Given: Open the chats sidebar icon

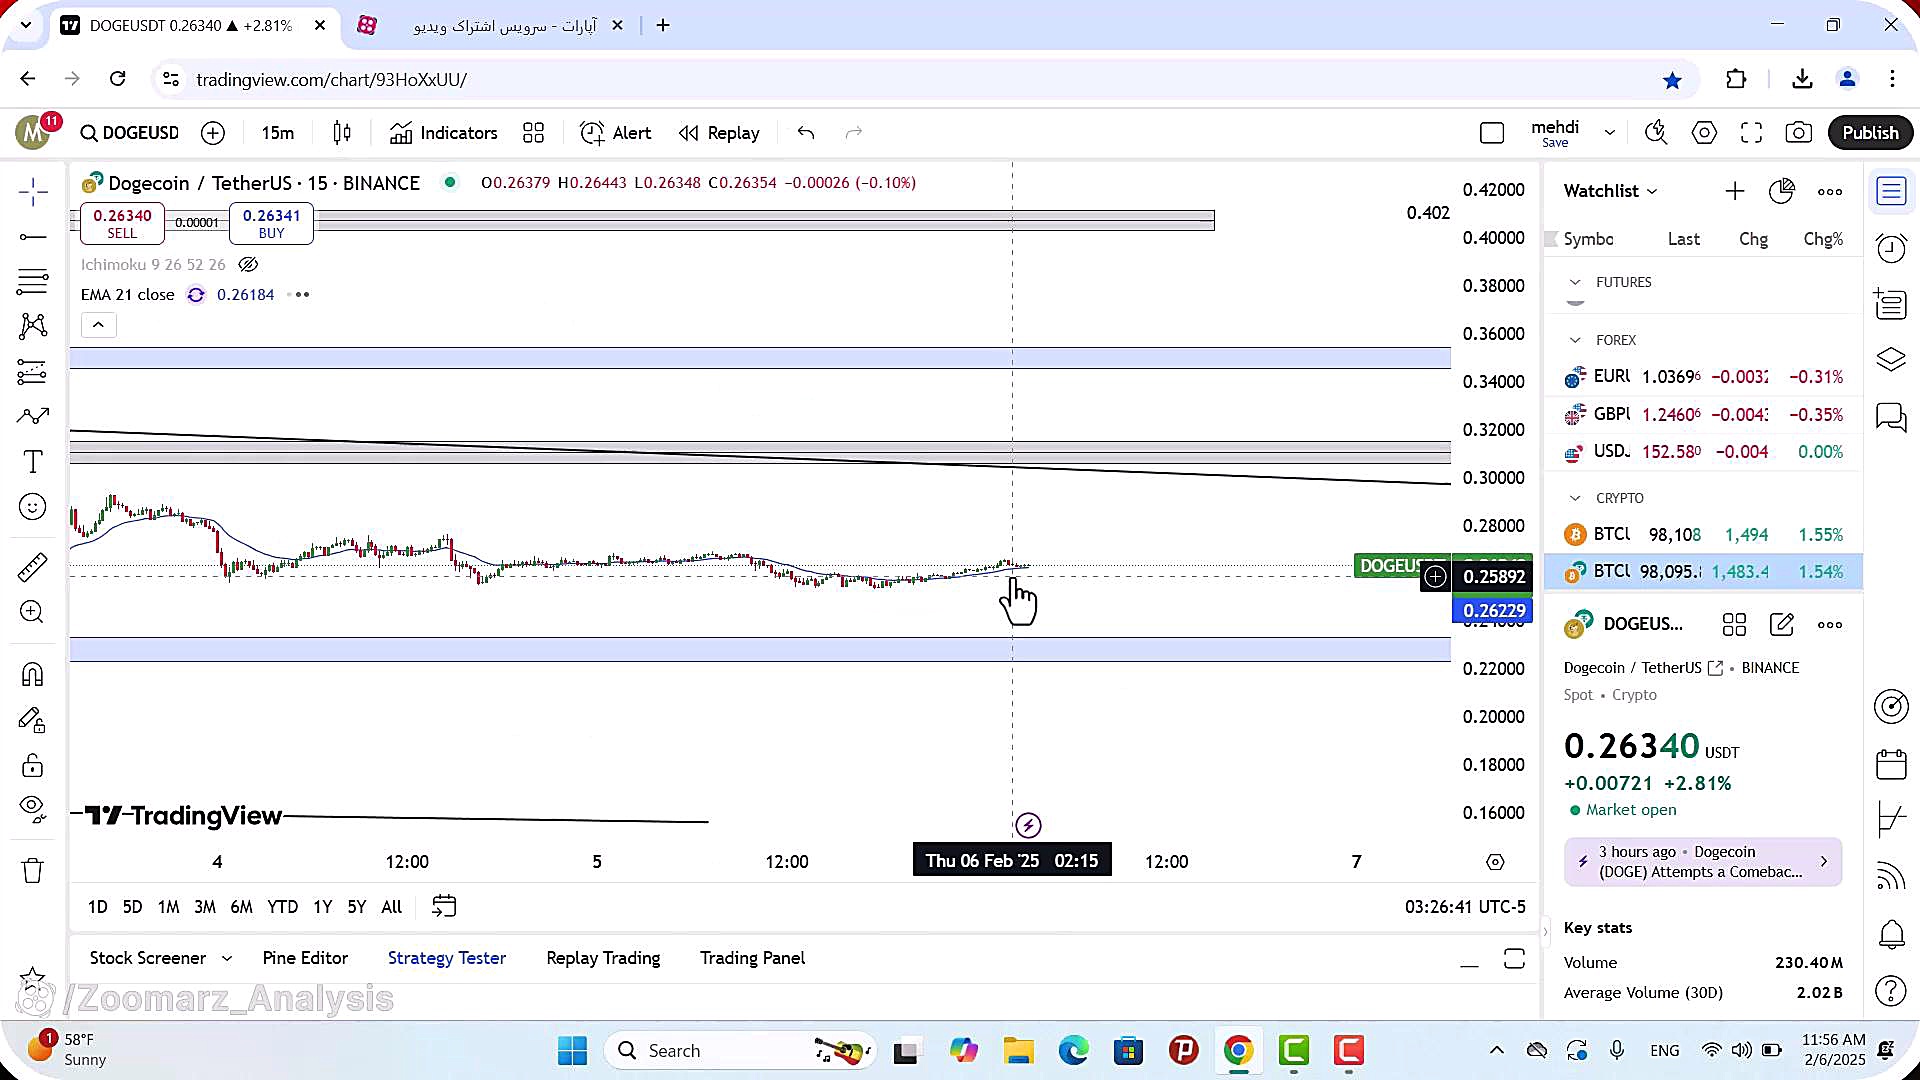Looking at the screenshot, I should [x=1891, y=417].
